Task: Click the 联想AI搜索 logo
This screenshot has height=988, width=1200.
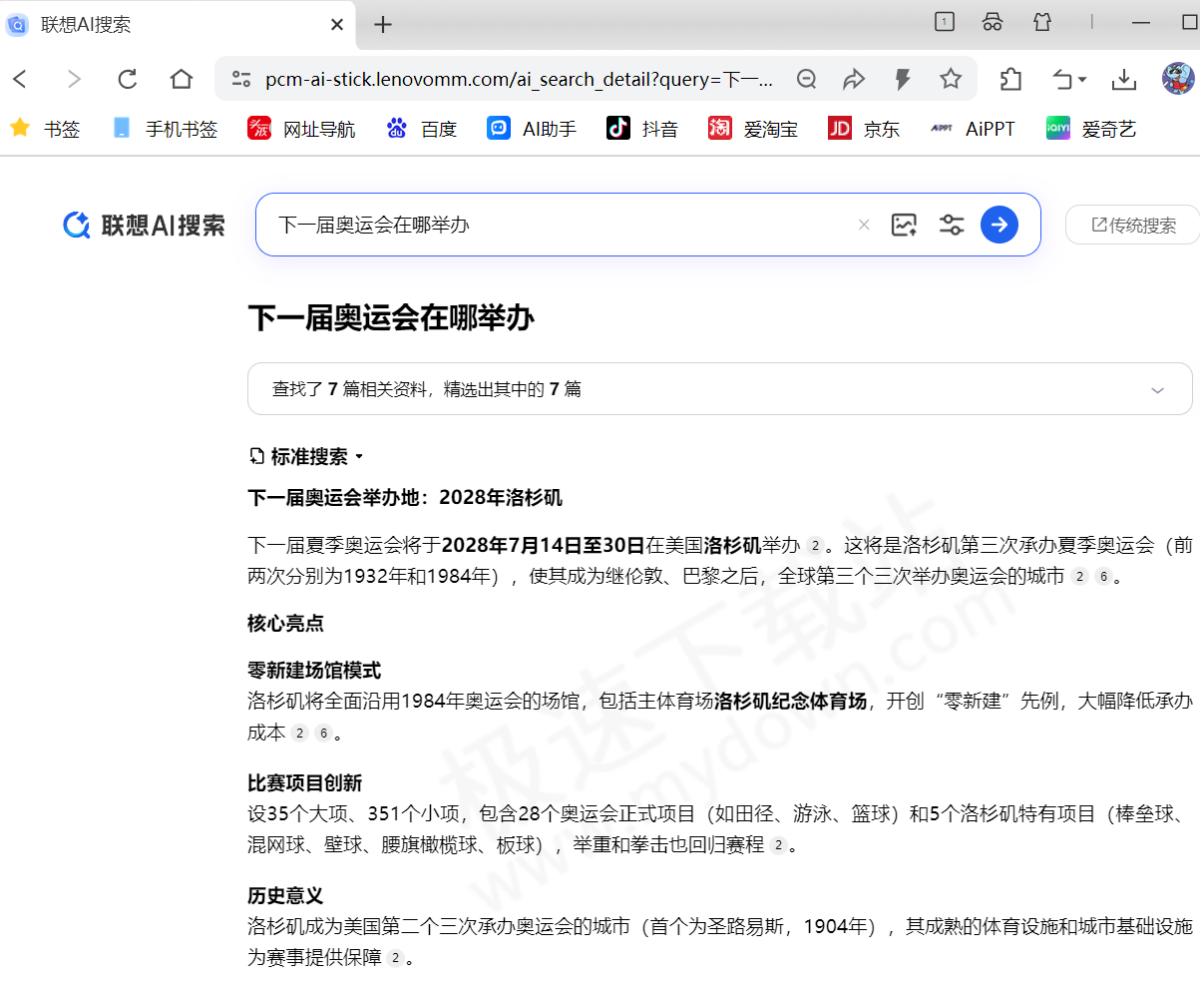Action: (x=143, y=224)
